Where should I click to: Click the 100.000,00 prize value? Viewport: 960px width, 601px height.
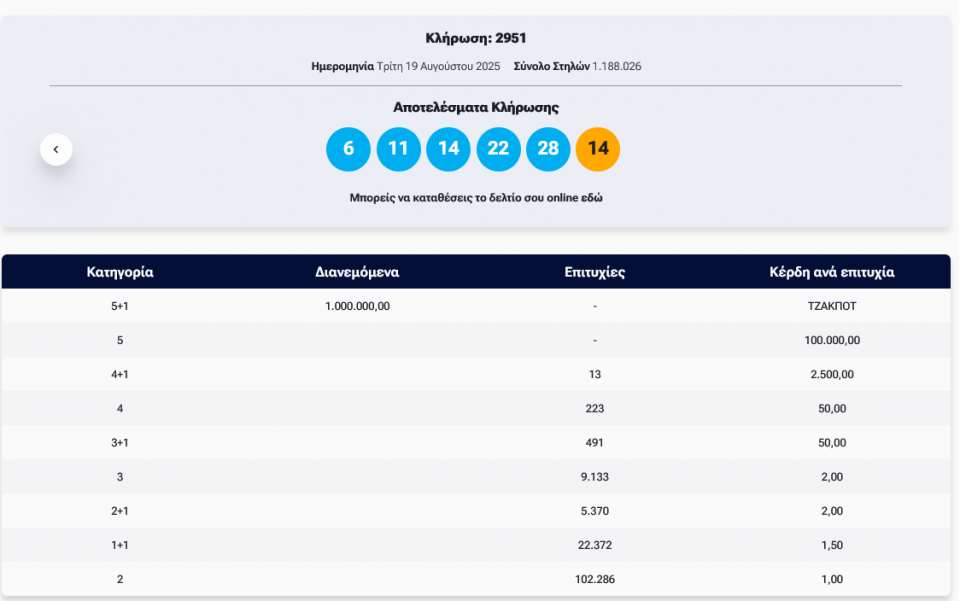pyautogui.click(x=831, y=340)
